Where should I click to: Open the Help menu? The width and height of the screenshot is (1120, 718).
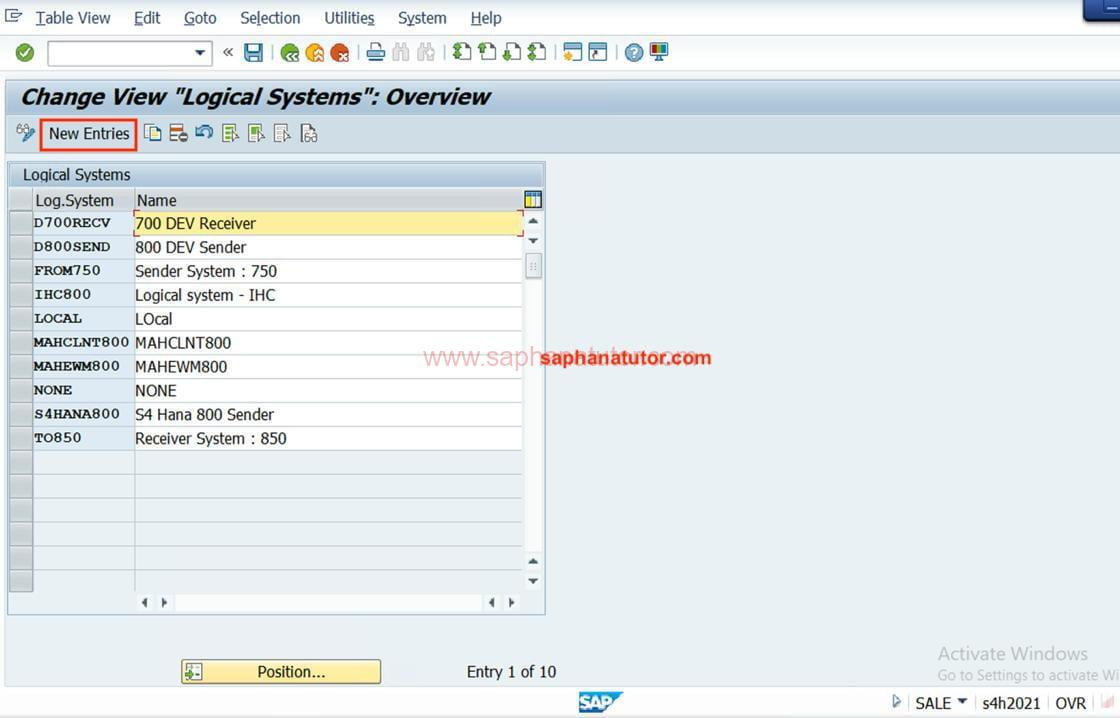point(486,18)
